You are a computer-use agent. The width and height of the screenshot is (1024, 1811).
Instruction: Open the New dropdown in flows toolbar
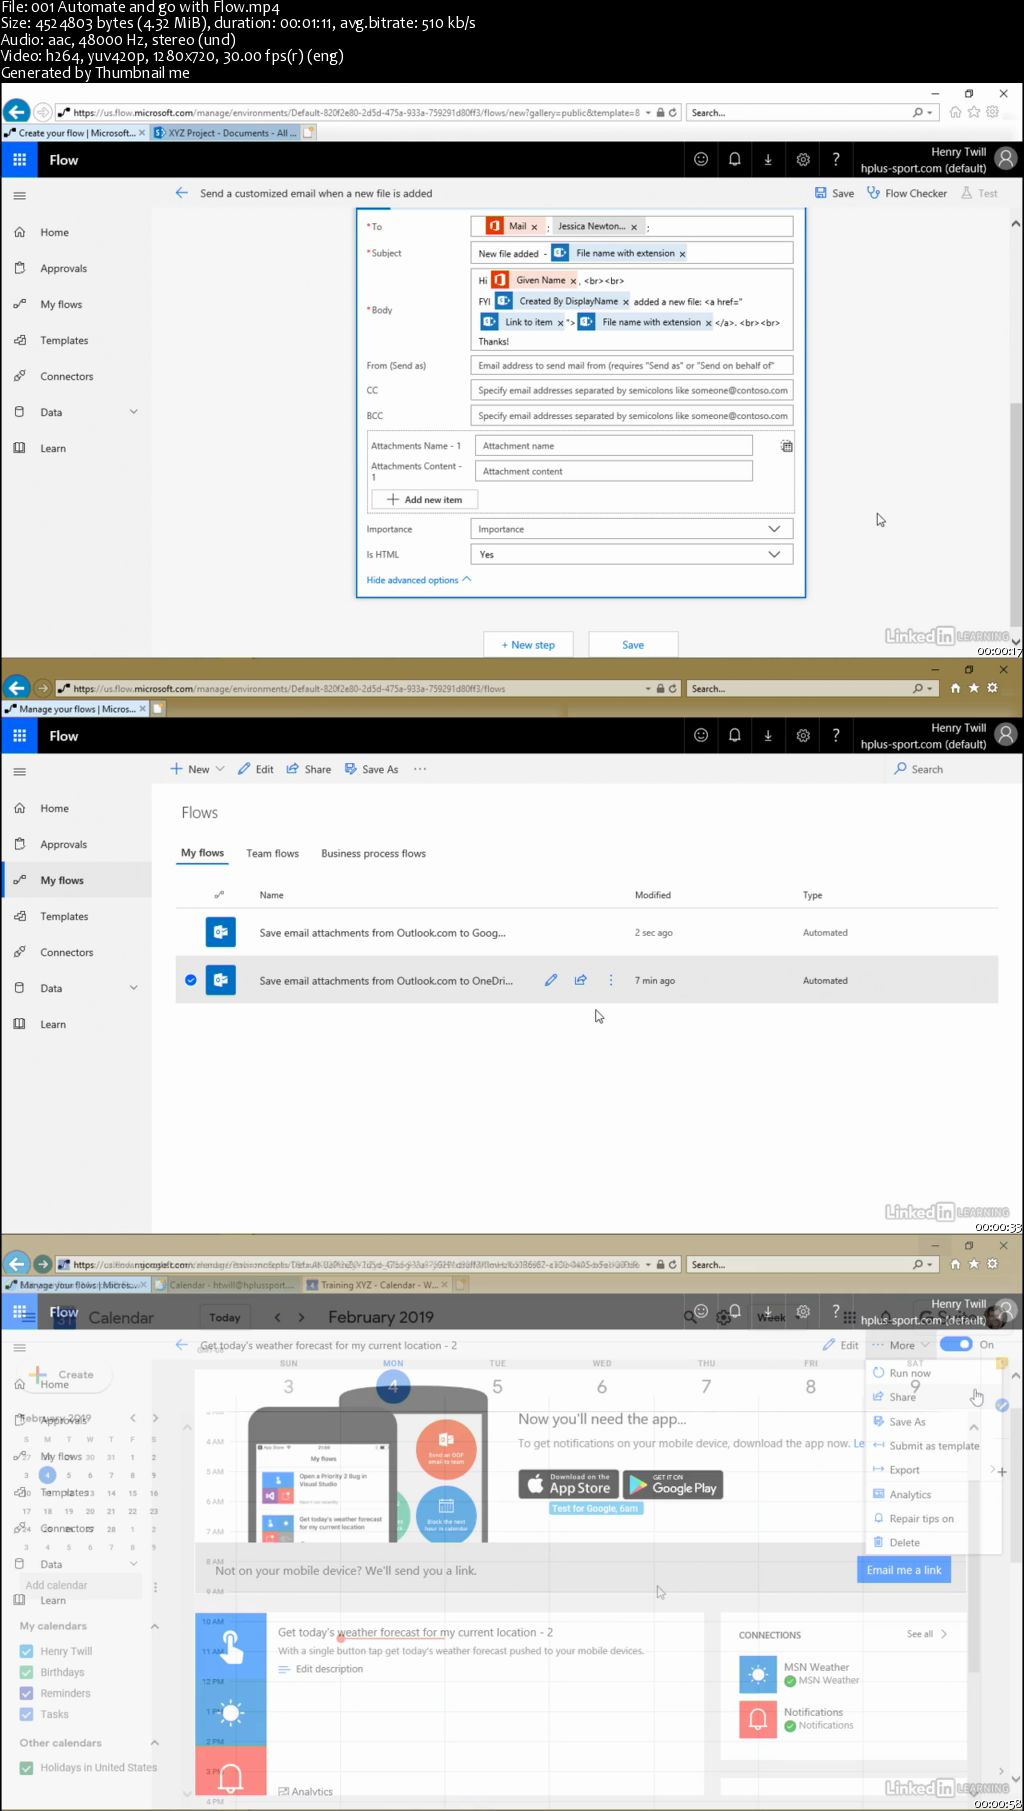point(197,769)
